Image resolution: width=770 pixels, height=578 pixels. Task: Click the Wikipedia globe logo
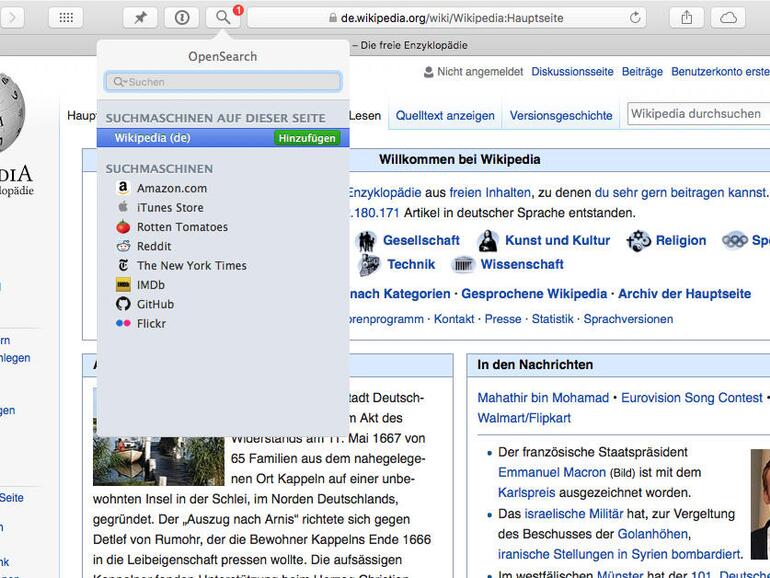click(x=11, y=112)
